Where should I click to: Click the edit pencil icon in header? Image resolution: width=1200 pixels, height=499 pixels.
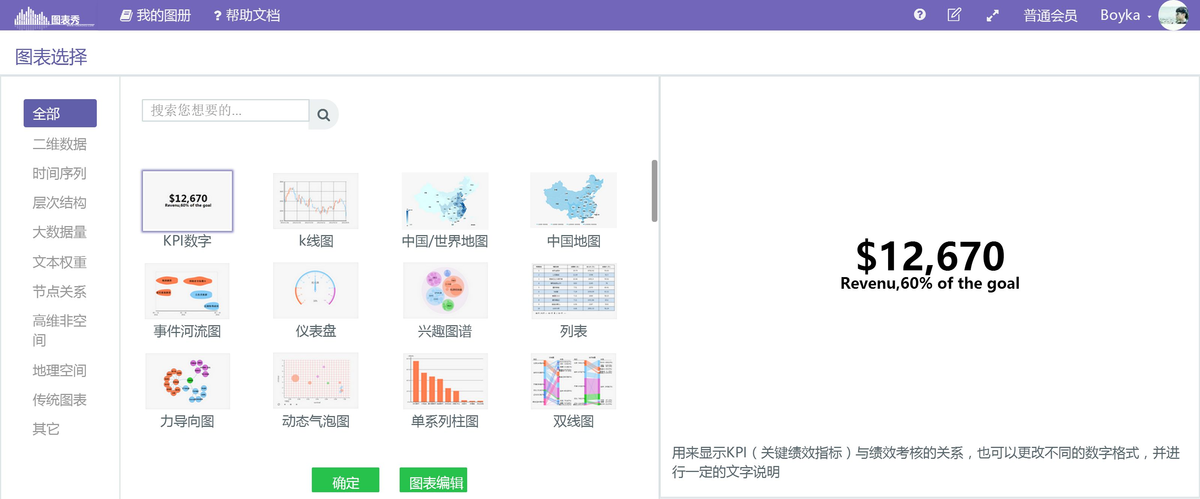tap(954, 15)
